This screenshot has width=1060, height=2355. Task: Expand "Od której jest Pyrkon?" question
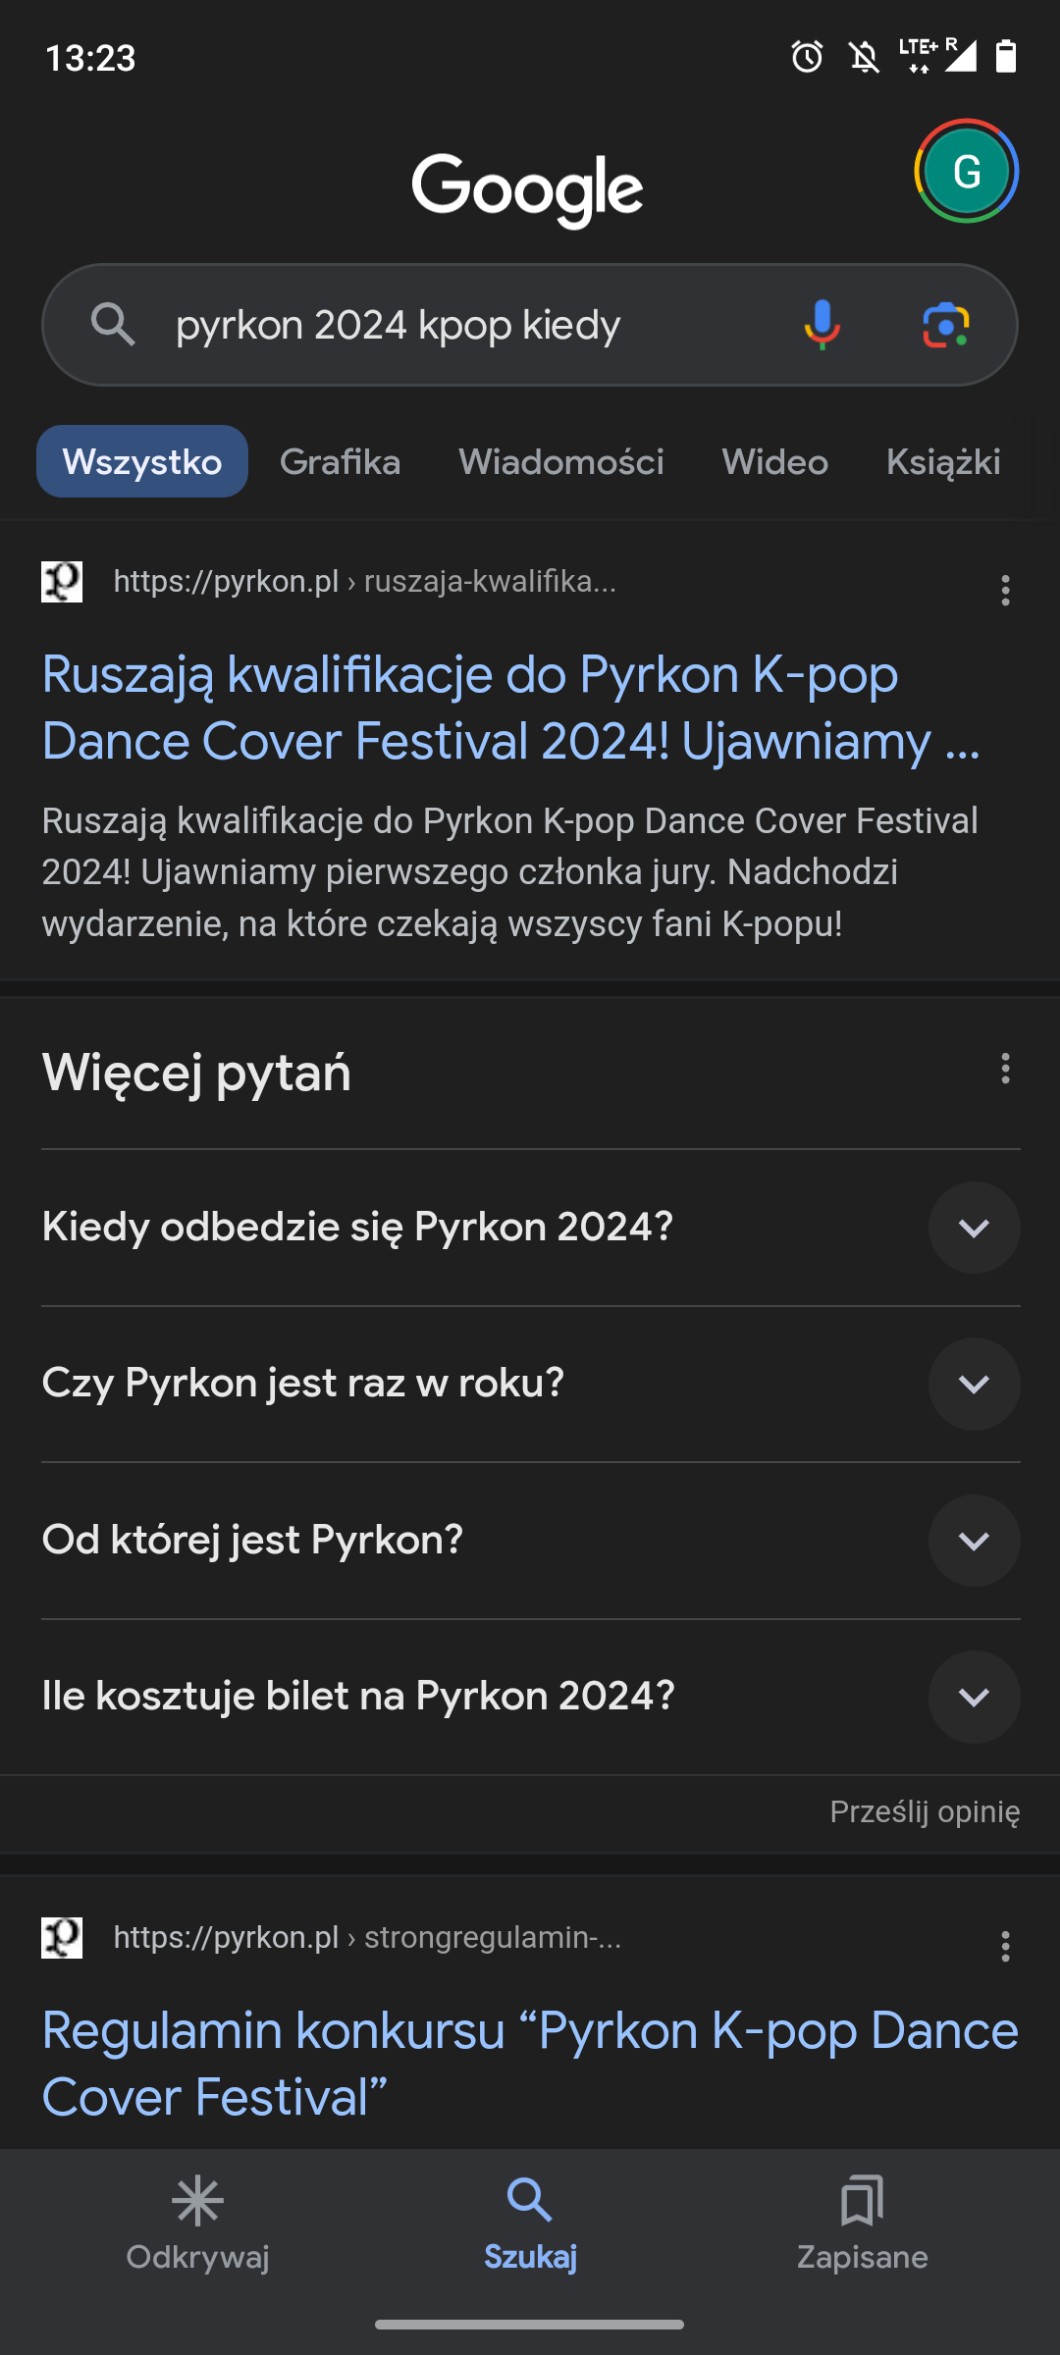974,1541
